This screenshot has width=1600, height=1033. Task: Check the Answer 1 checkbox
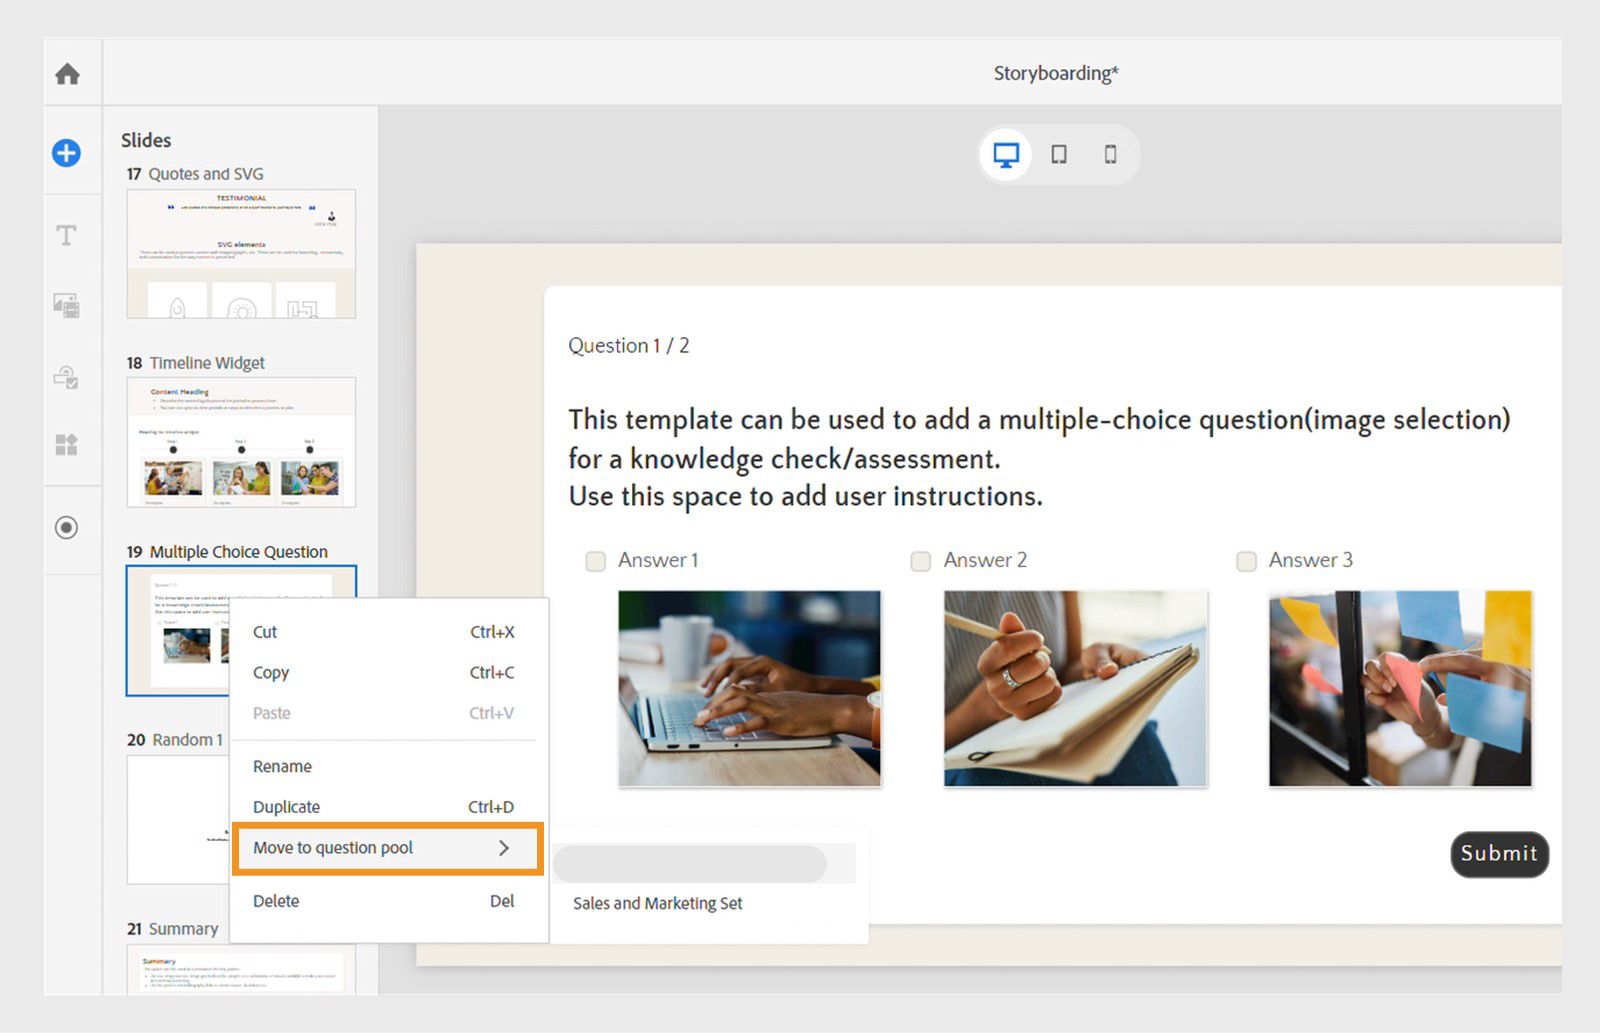(595, 561)
